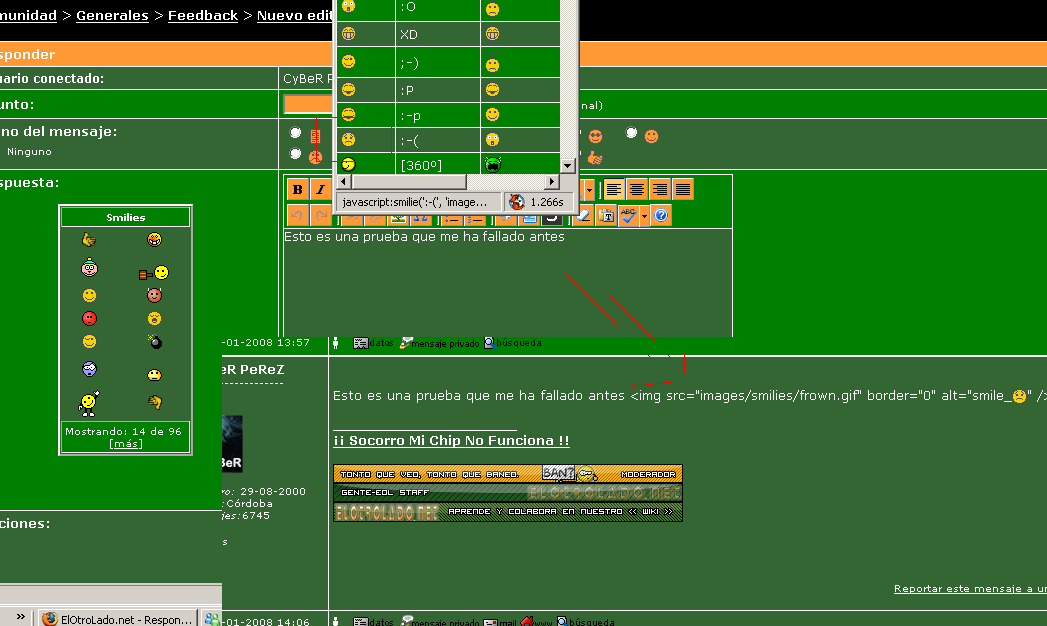This screenshot has height=626, width=1047.
Task: Open the www link on the 14:06 post
Action: tap(537, 622)
